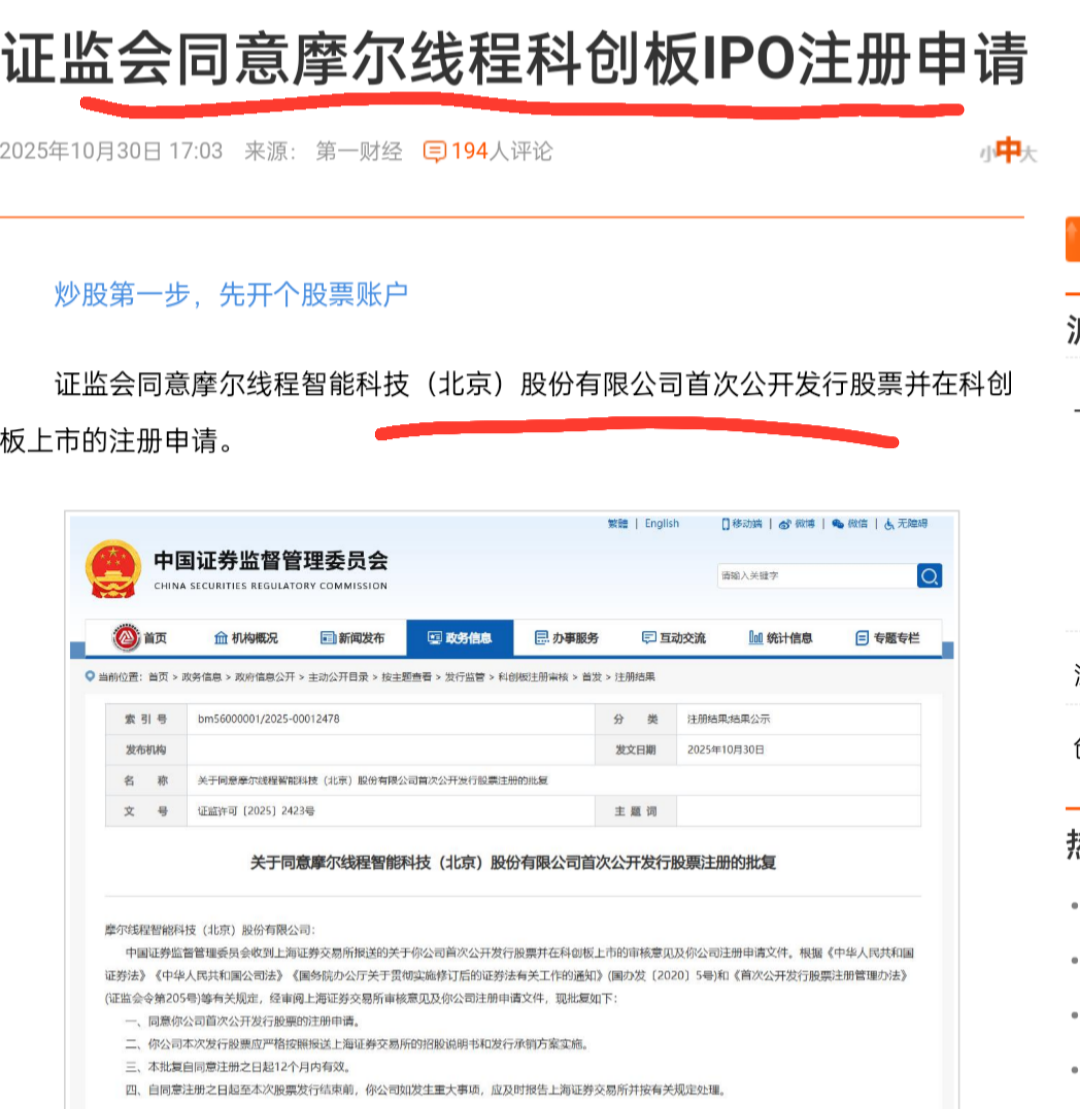Image resolution: width=1080 pixels, height=1109 pixels.
Task: Set font size to small (小)
Action: pos(986,153)
